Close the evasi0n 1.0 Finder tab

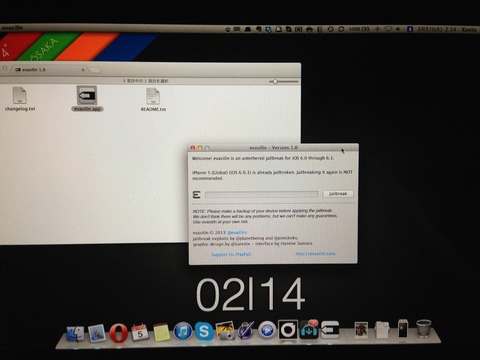tap(83, 70)
